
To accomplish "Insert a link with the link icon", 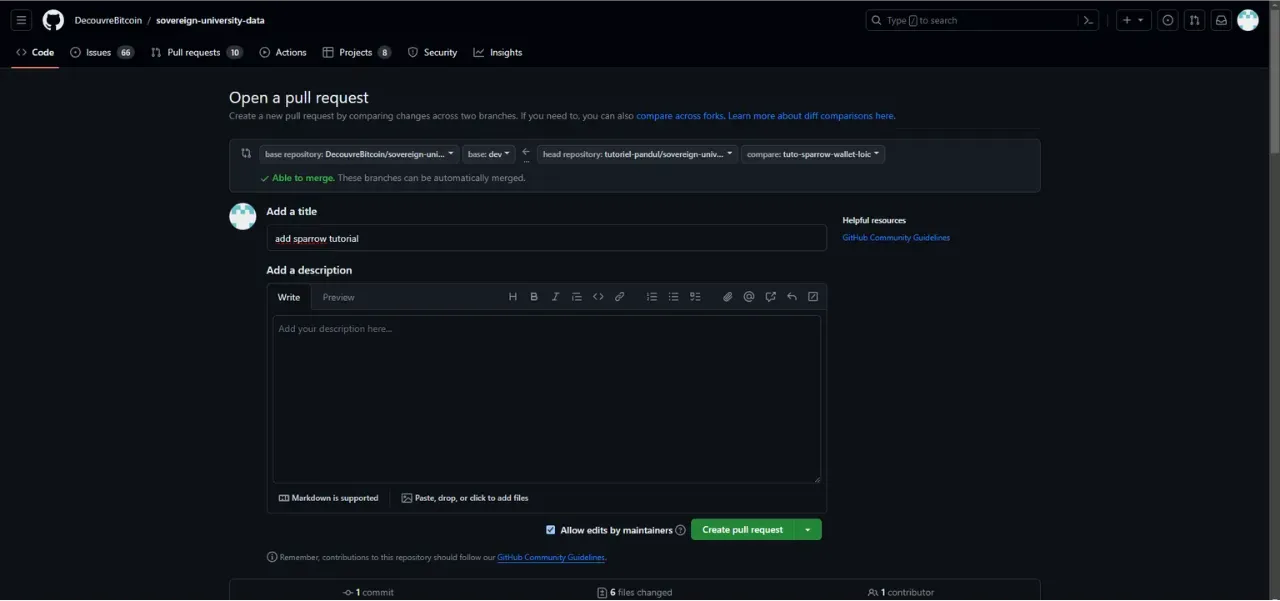I will 620,297.
